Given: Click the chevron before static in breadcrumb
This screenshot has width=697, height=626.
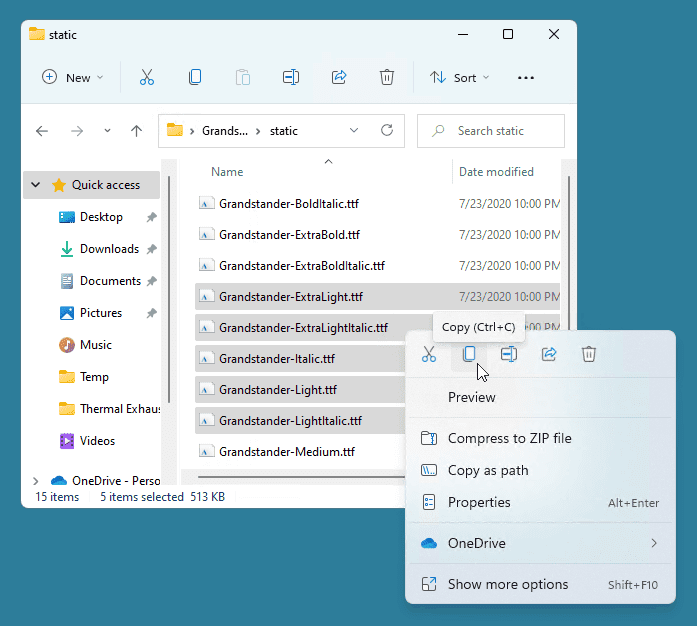Looking at the screenshot, I should tap(258, 131).
